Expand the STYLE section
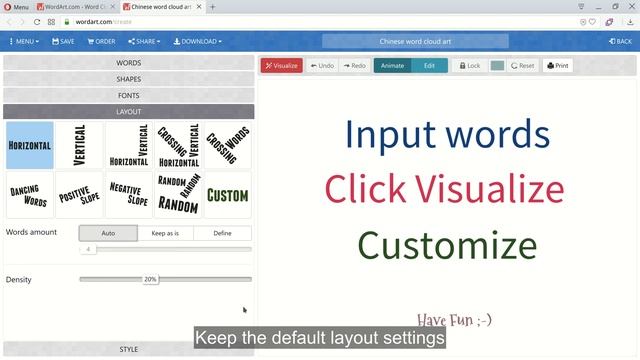Image resolution: width=640 pixels, height=360 pixels. click(129, 349)
